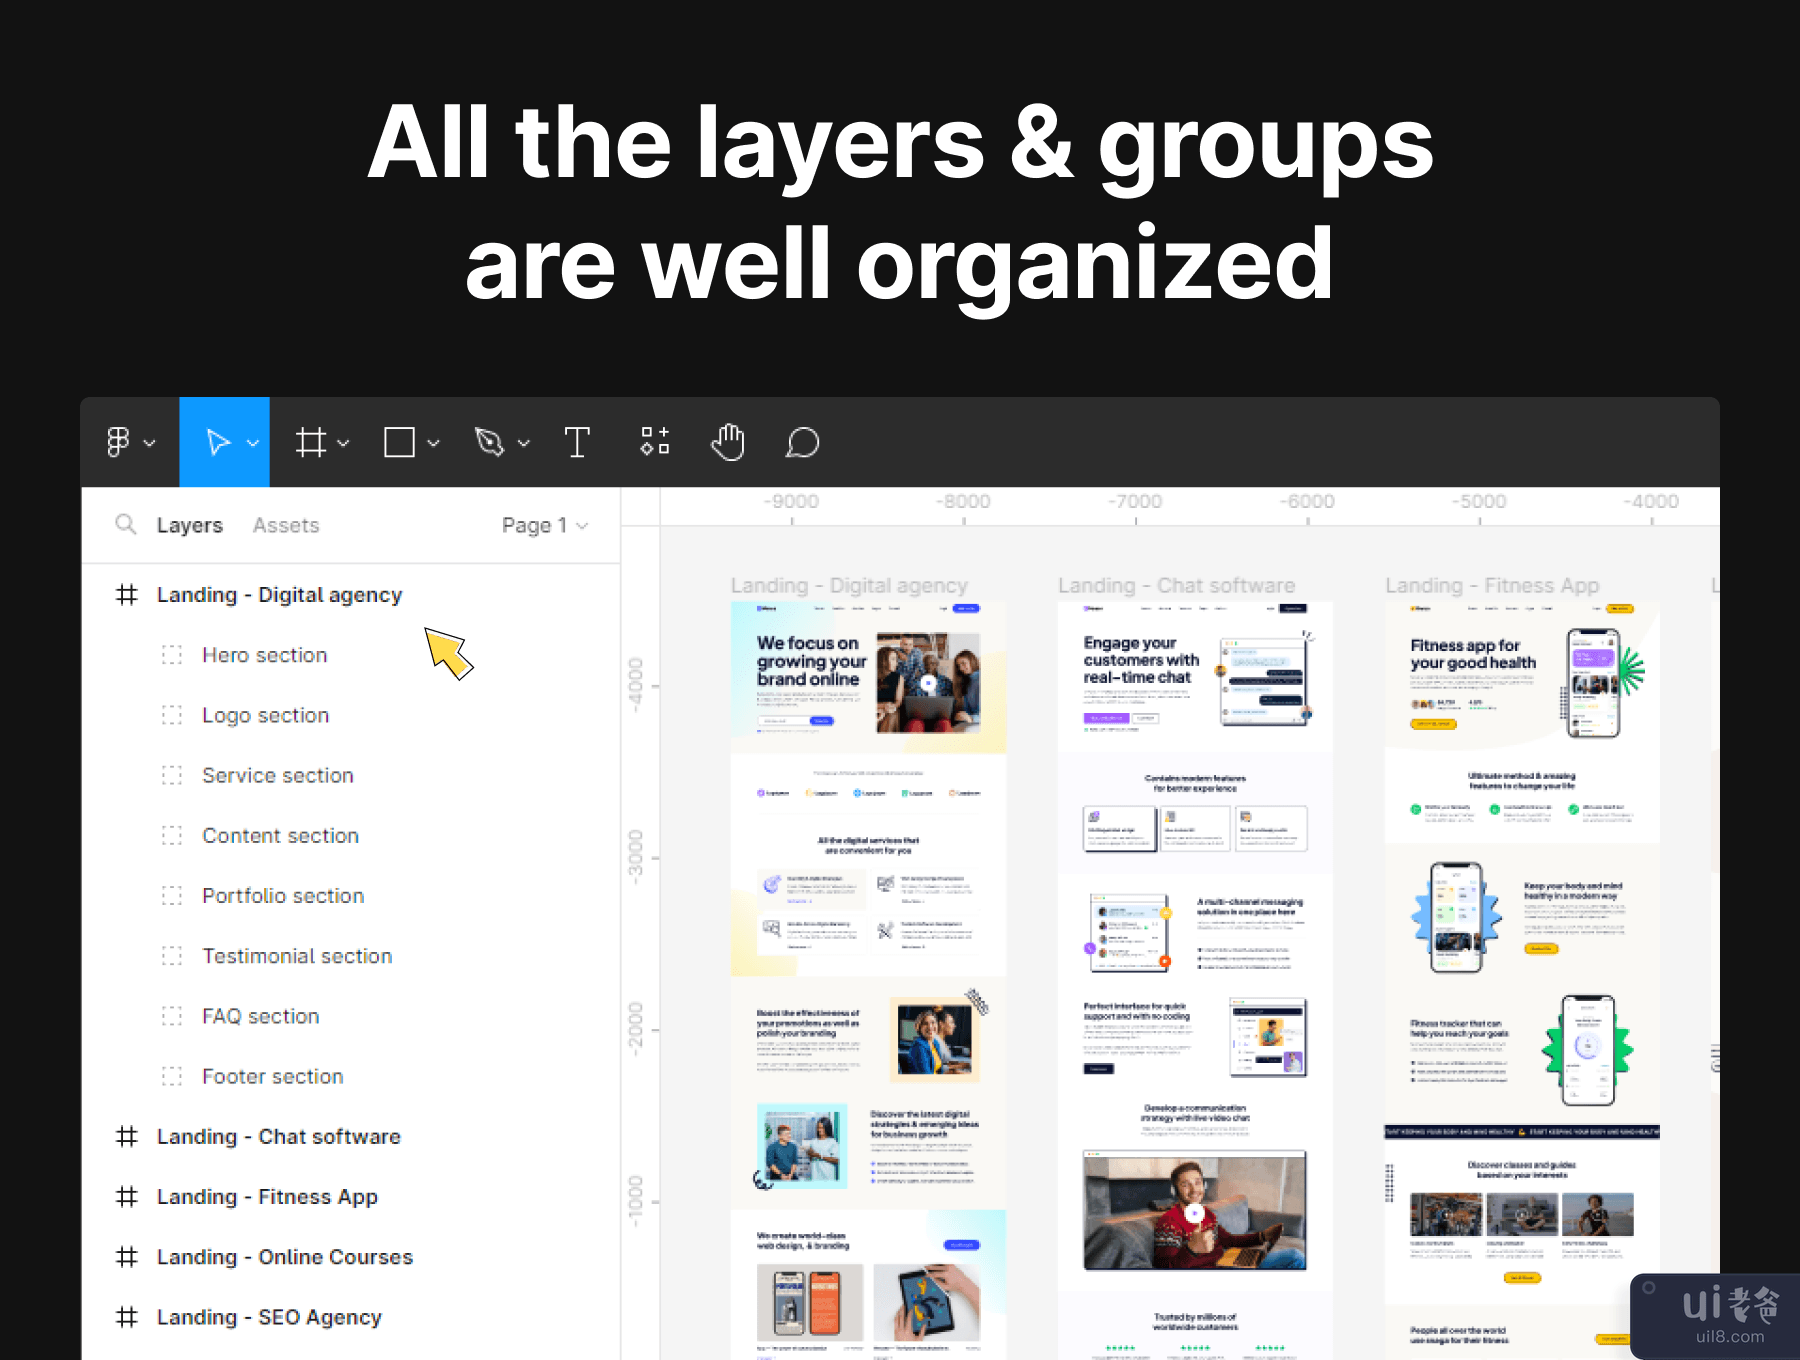1800x1360 pixels.
Task: Select the Comment tool
Action: click(x=802, y=442)
